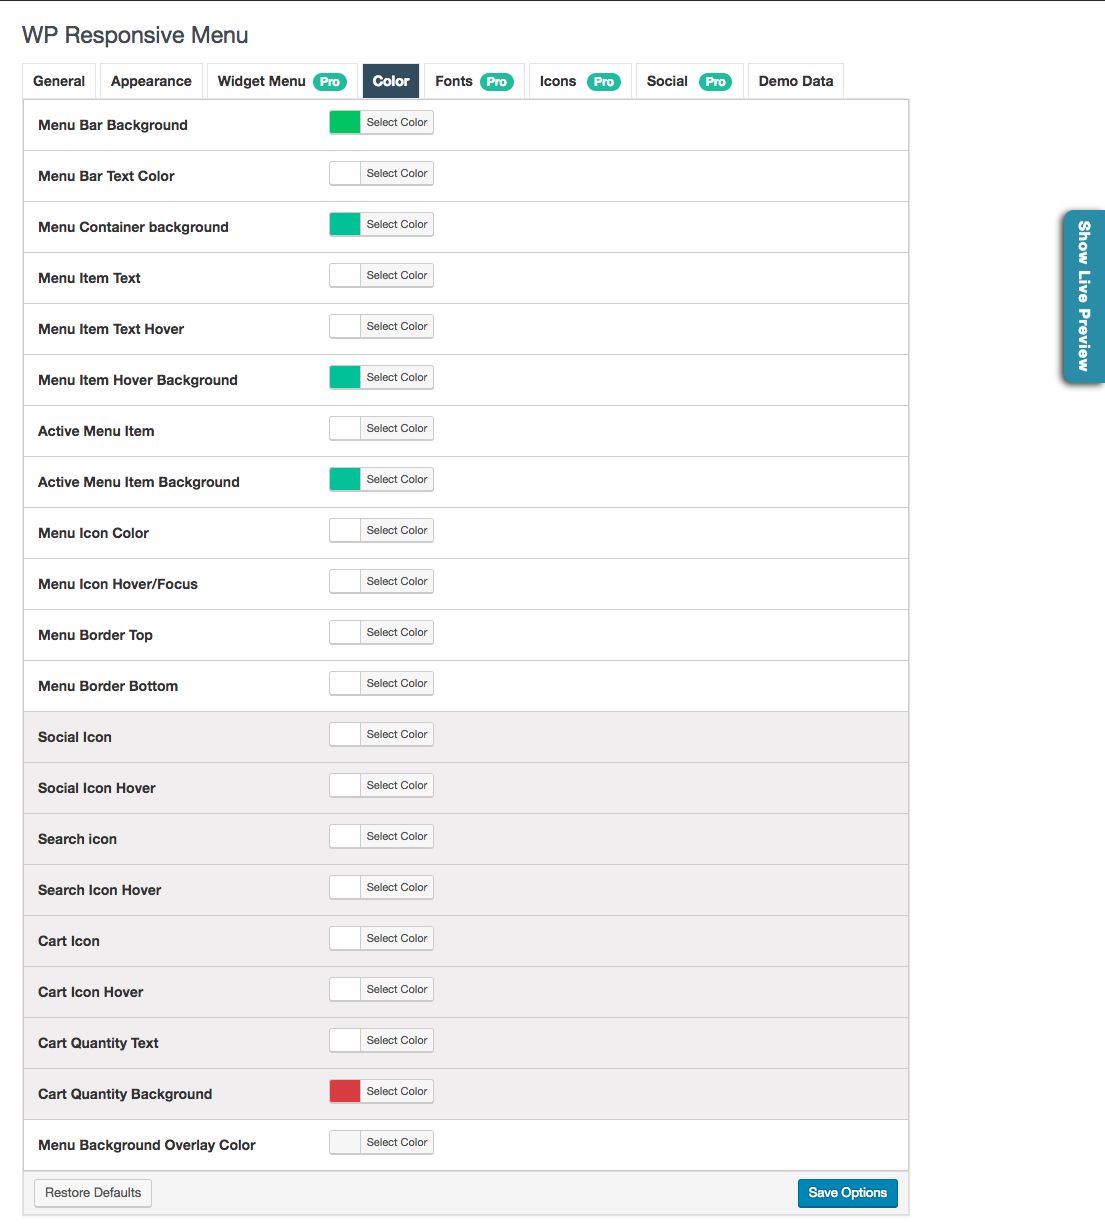1105x1229 pixels.
Task: Click Select Color for Menu Bar Background
Action: [x=397, y=122]
